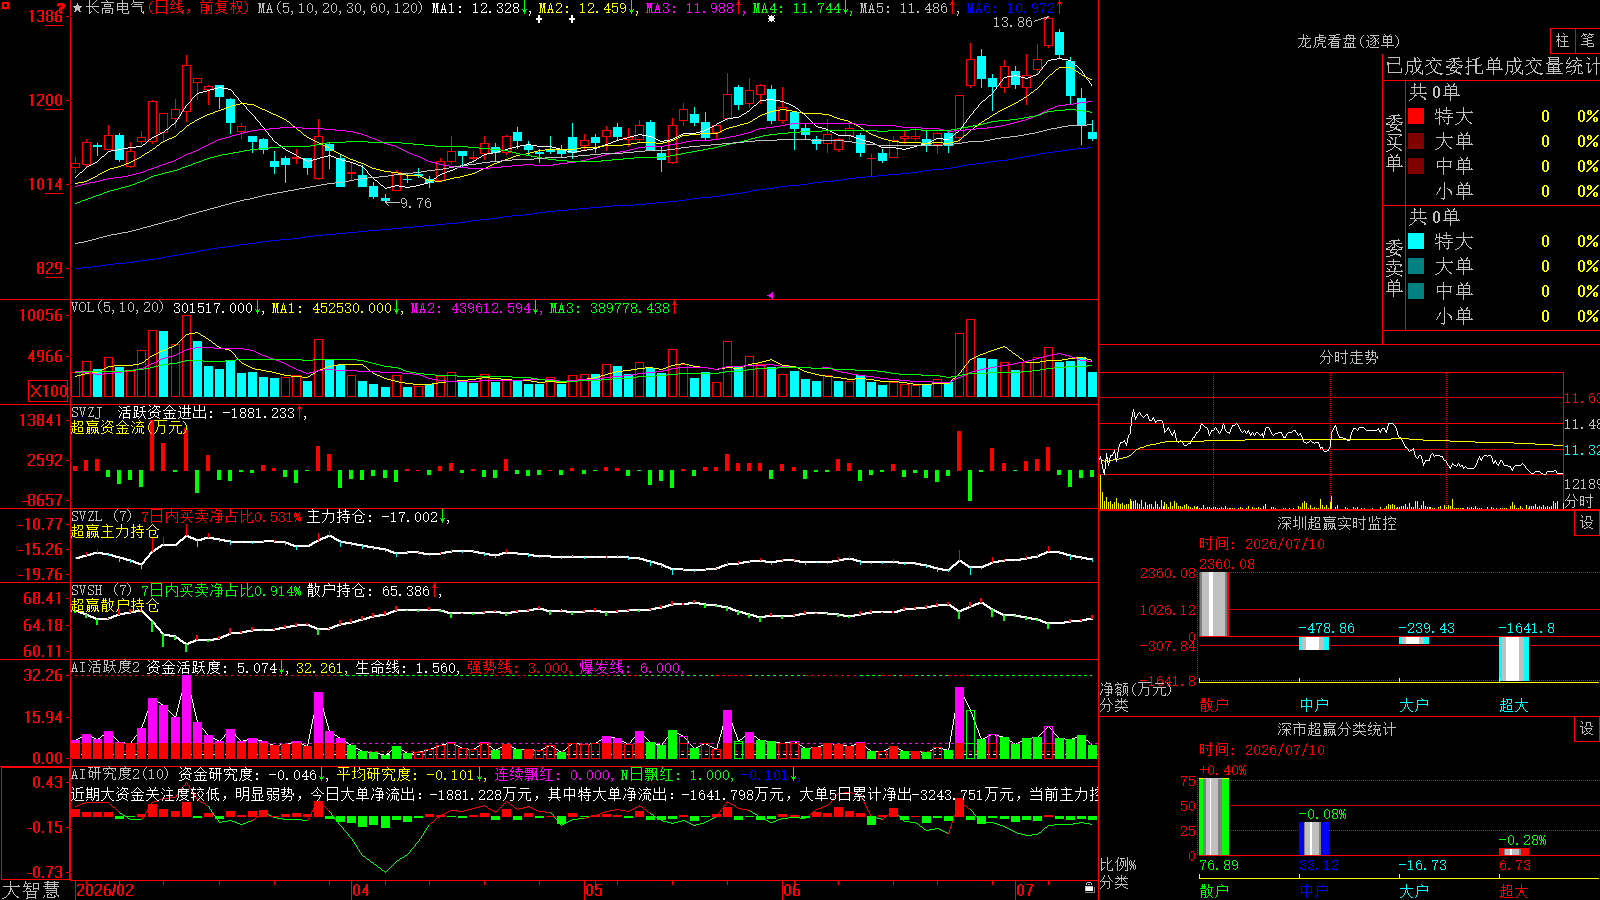Screen dimensions: 1600x900
Task: Click the dark red 大单 buy-order swatch
Action: tap(1416, 141)
